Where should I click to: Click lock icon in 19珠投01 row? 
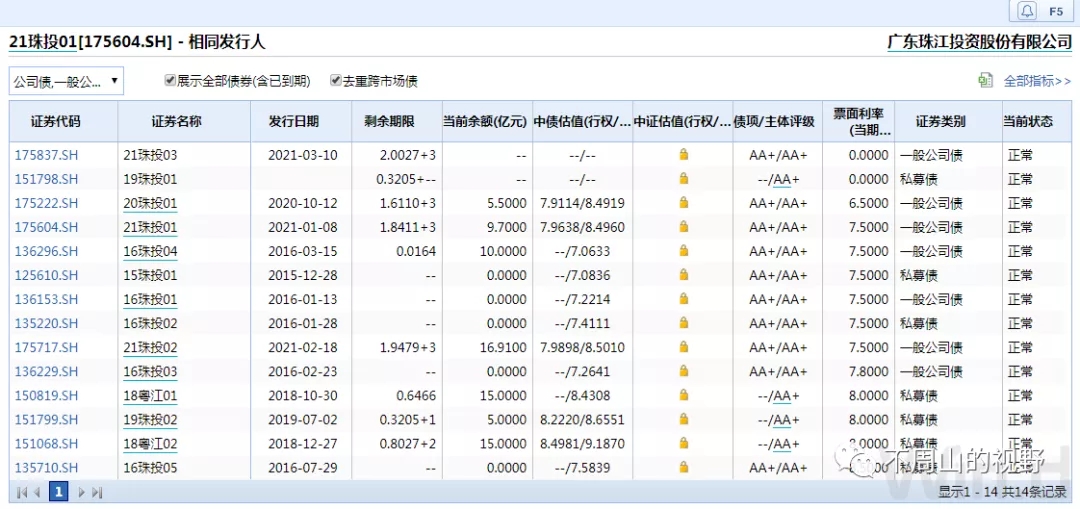click(x=683, y=179)
